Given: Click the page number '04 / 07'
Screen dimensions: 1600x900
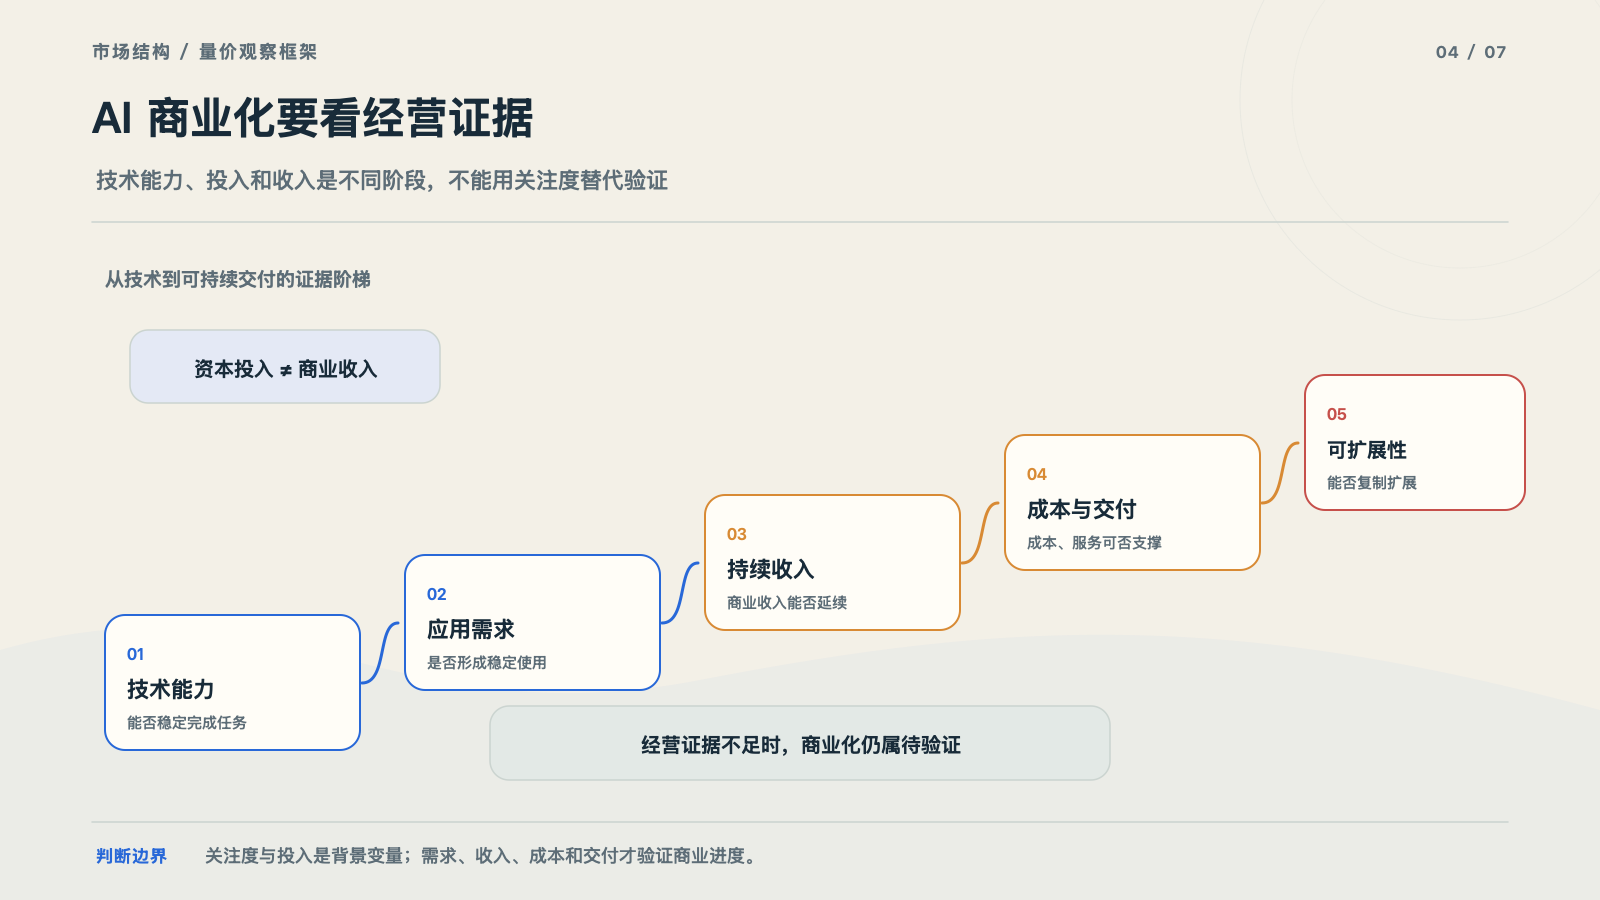Looking at the screenshot, I should pos(1471,52).
